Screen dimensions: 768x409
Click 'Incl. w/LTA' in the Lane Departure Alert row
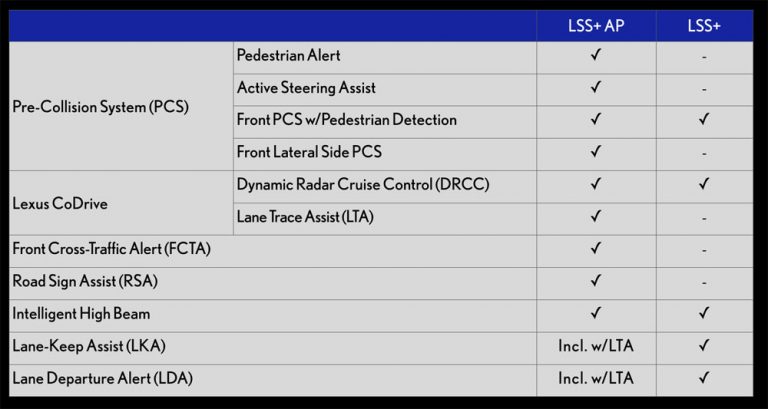pyautogui.click(x=596, y=378)
